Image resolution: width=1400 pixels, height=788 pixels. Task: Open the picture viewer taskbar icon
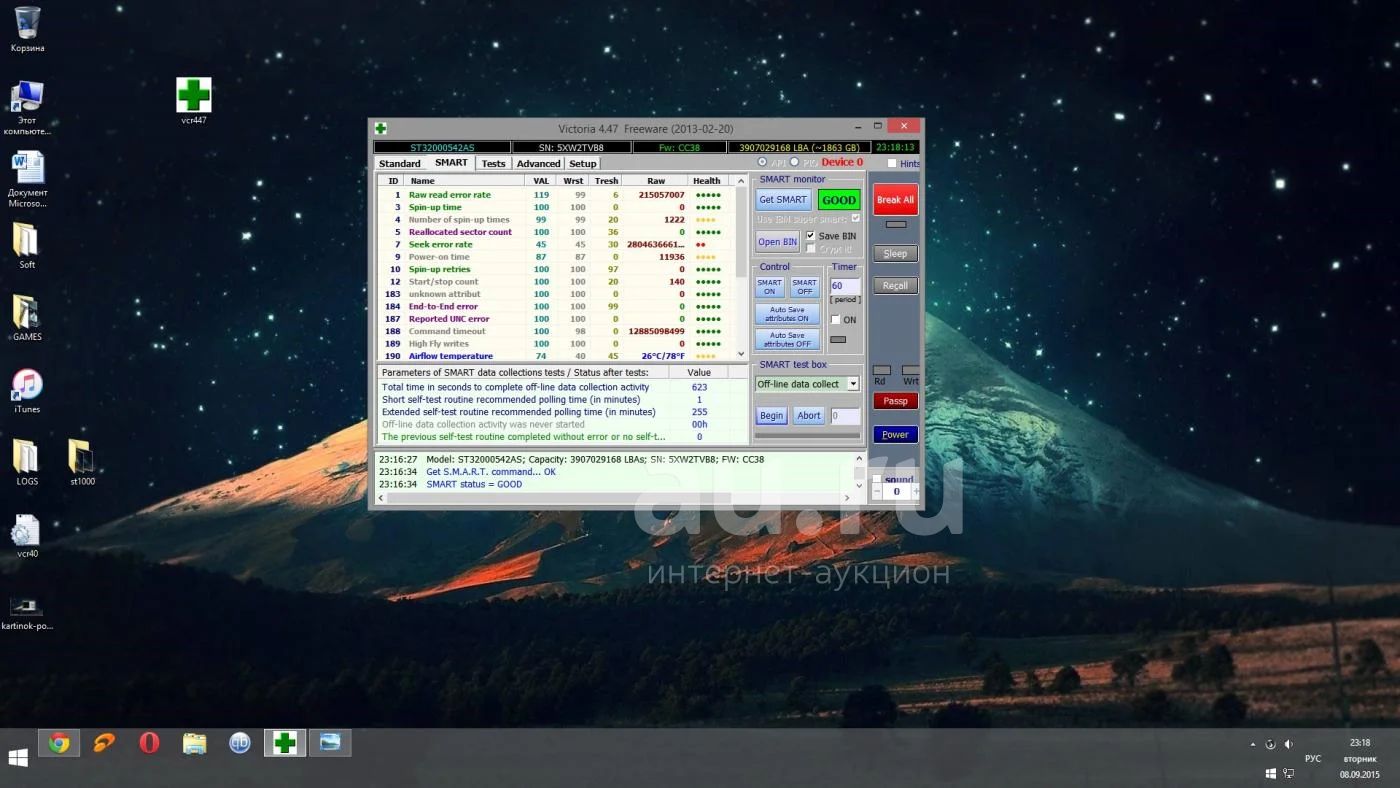pos(330,743)
